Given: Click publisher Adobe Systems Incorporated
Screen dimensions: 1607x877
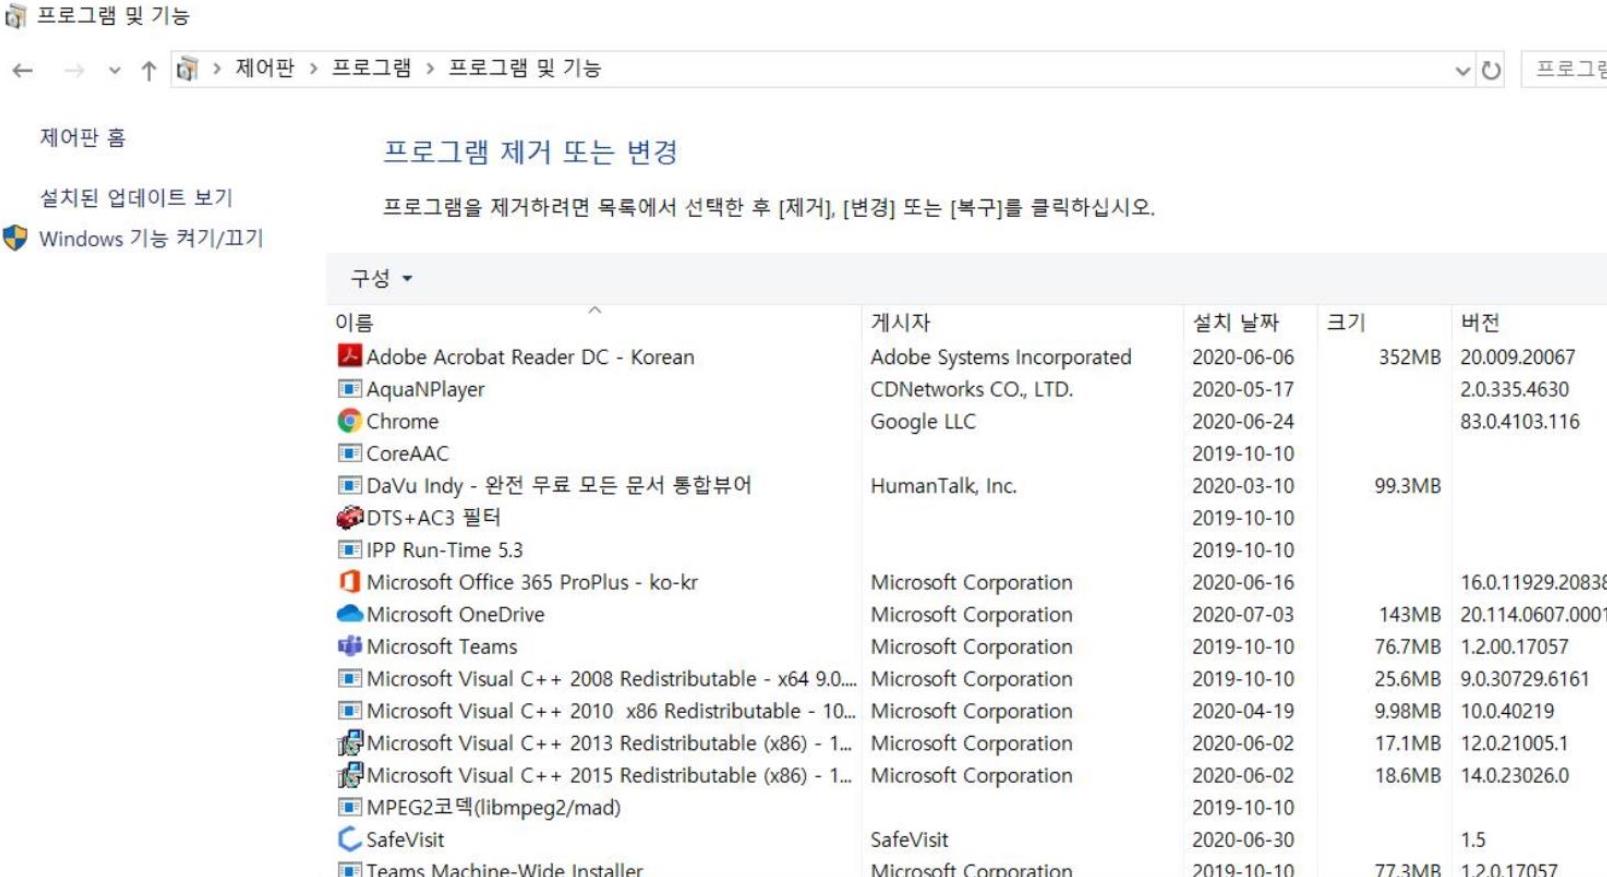Looking at the screenshot, I should point(1001,357).
